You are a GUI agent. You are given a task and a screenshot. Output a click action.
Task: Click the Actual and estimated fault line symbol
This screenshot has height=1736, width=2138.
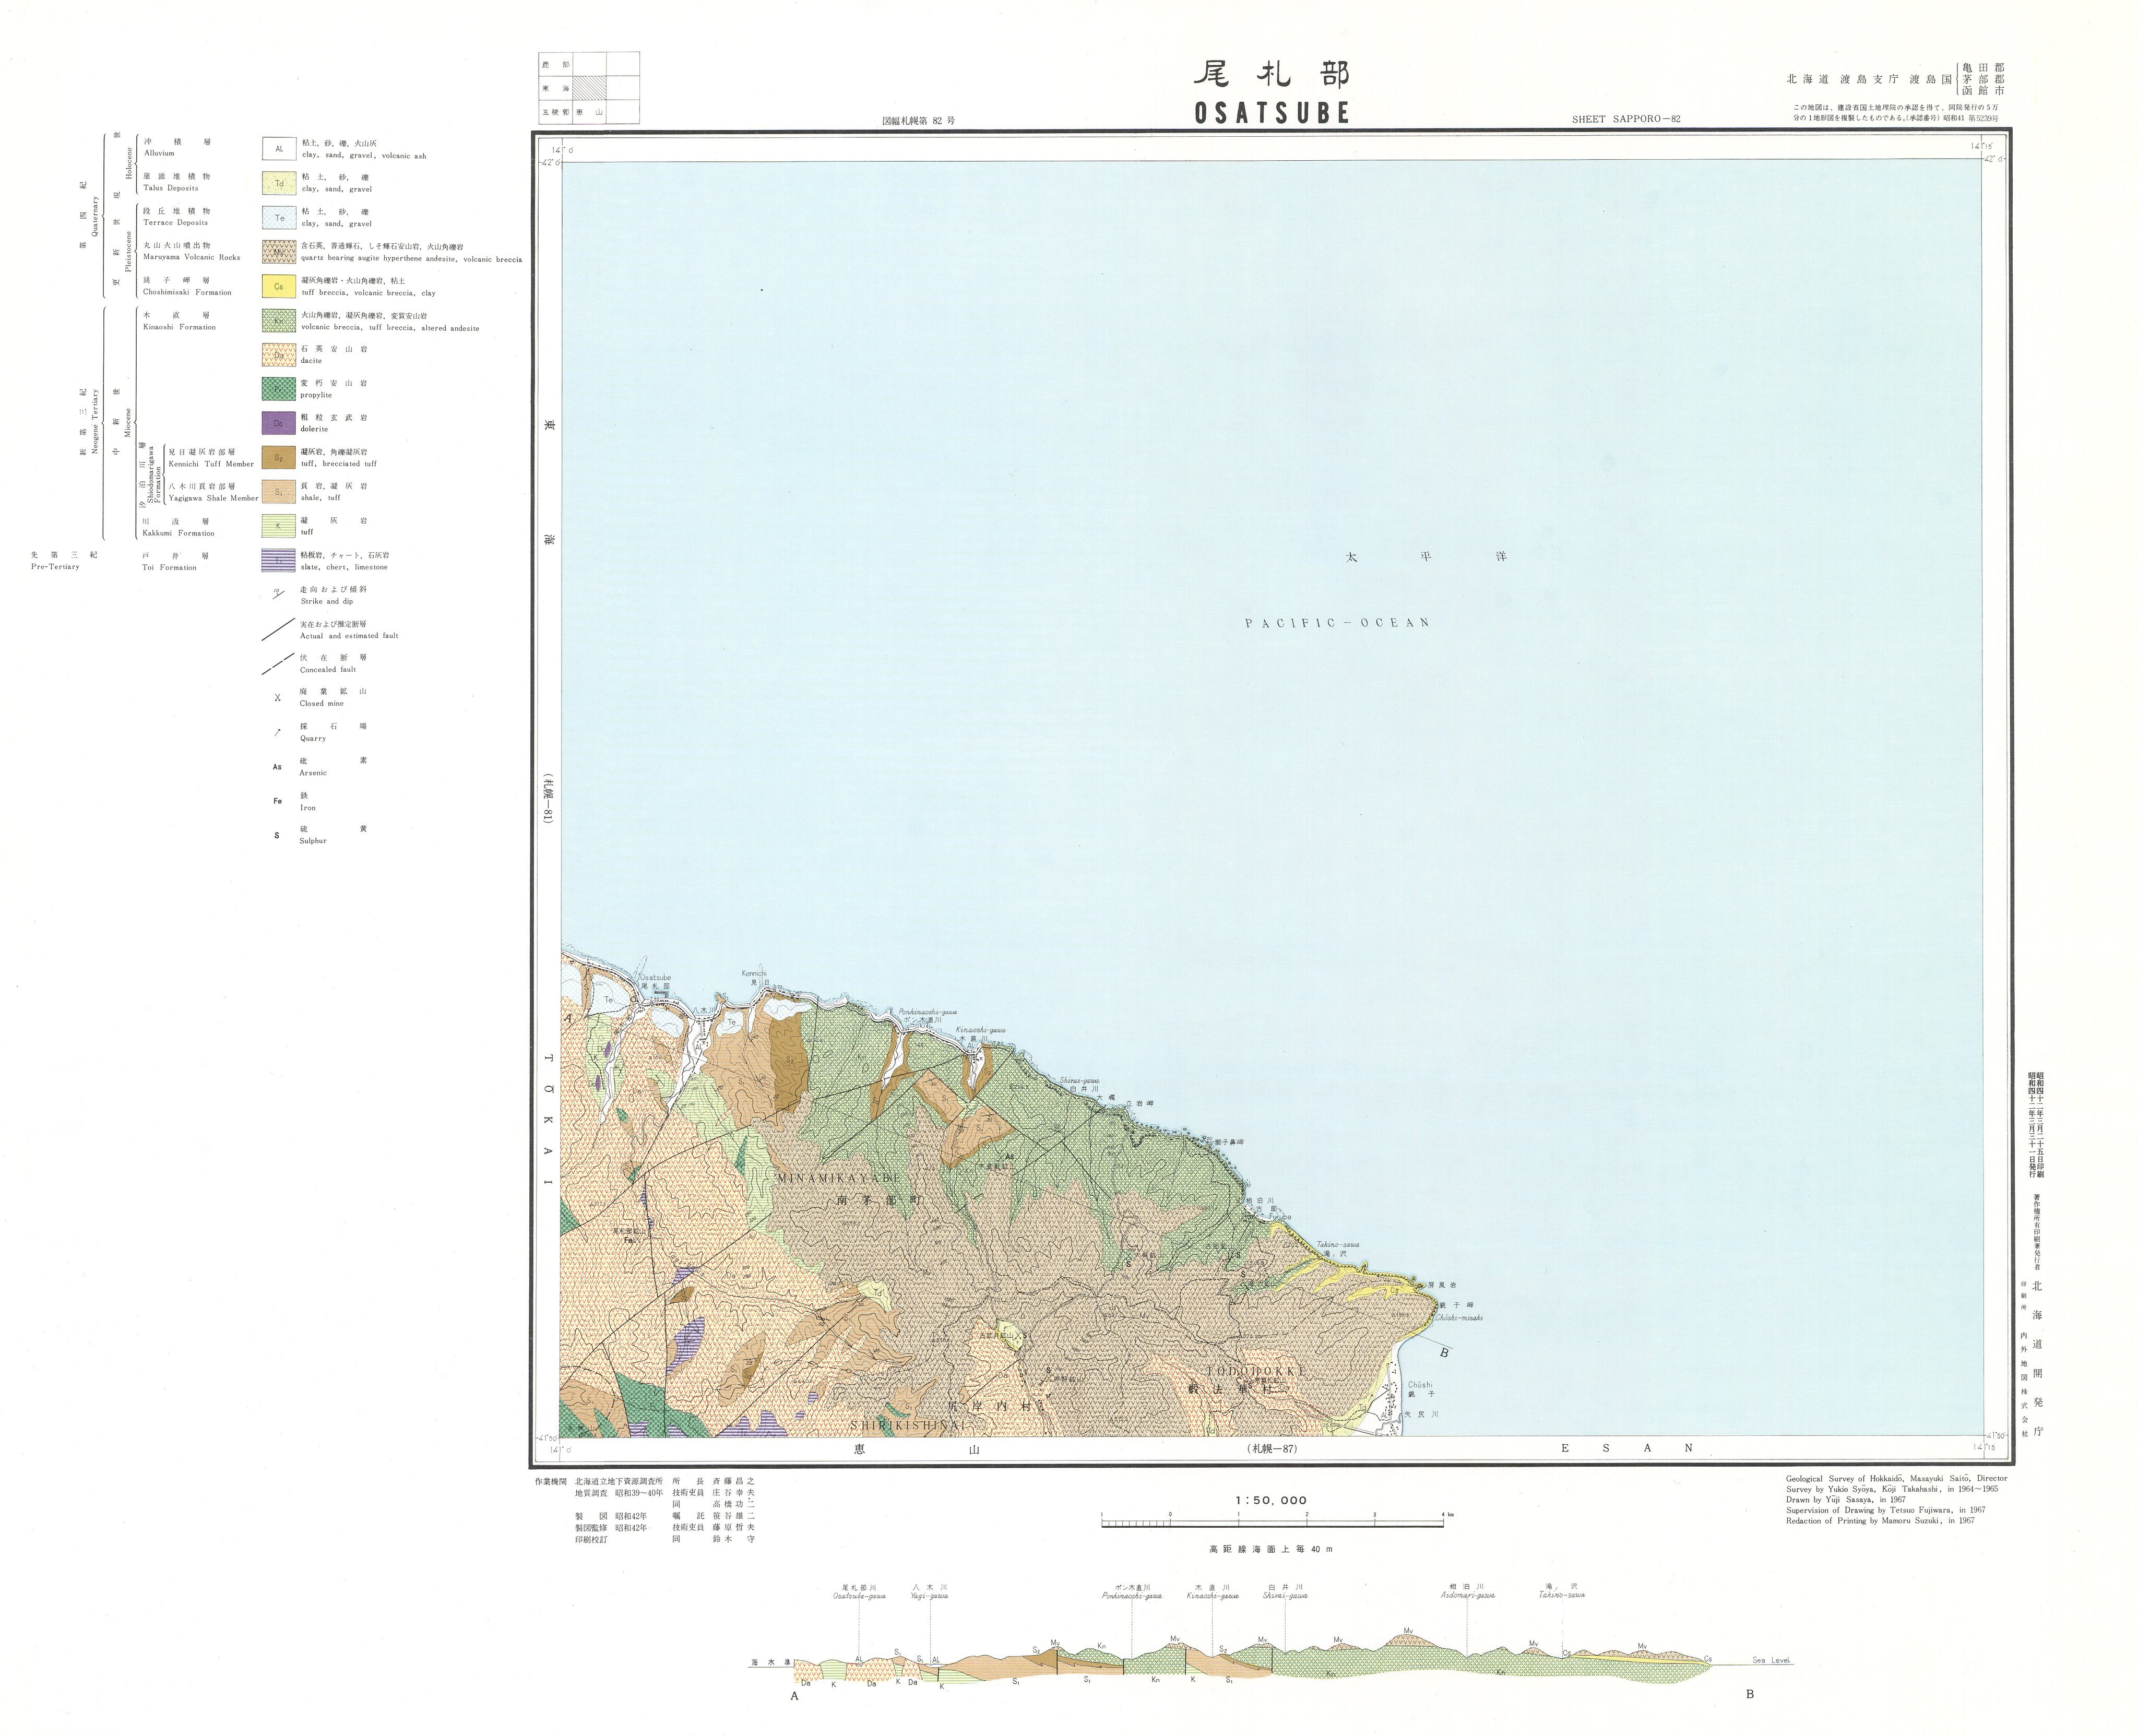click(x=278, y=629)
